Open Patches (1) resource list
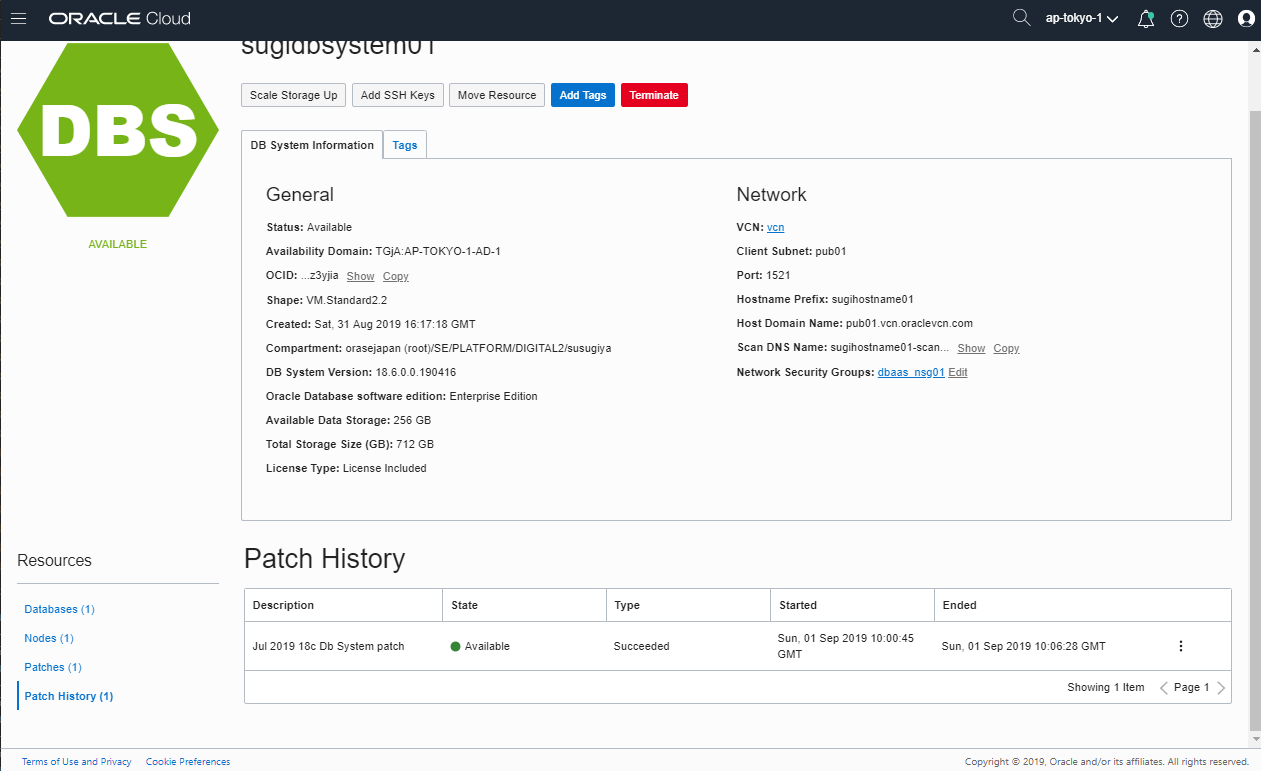Viewport: 1261px width, 771px height. (53, 667)
